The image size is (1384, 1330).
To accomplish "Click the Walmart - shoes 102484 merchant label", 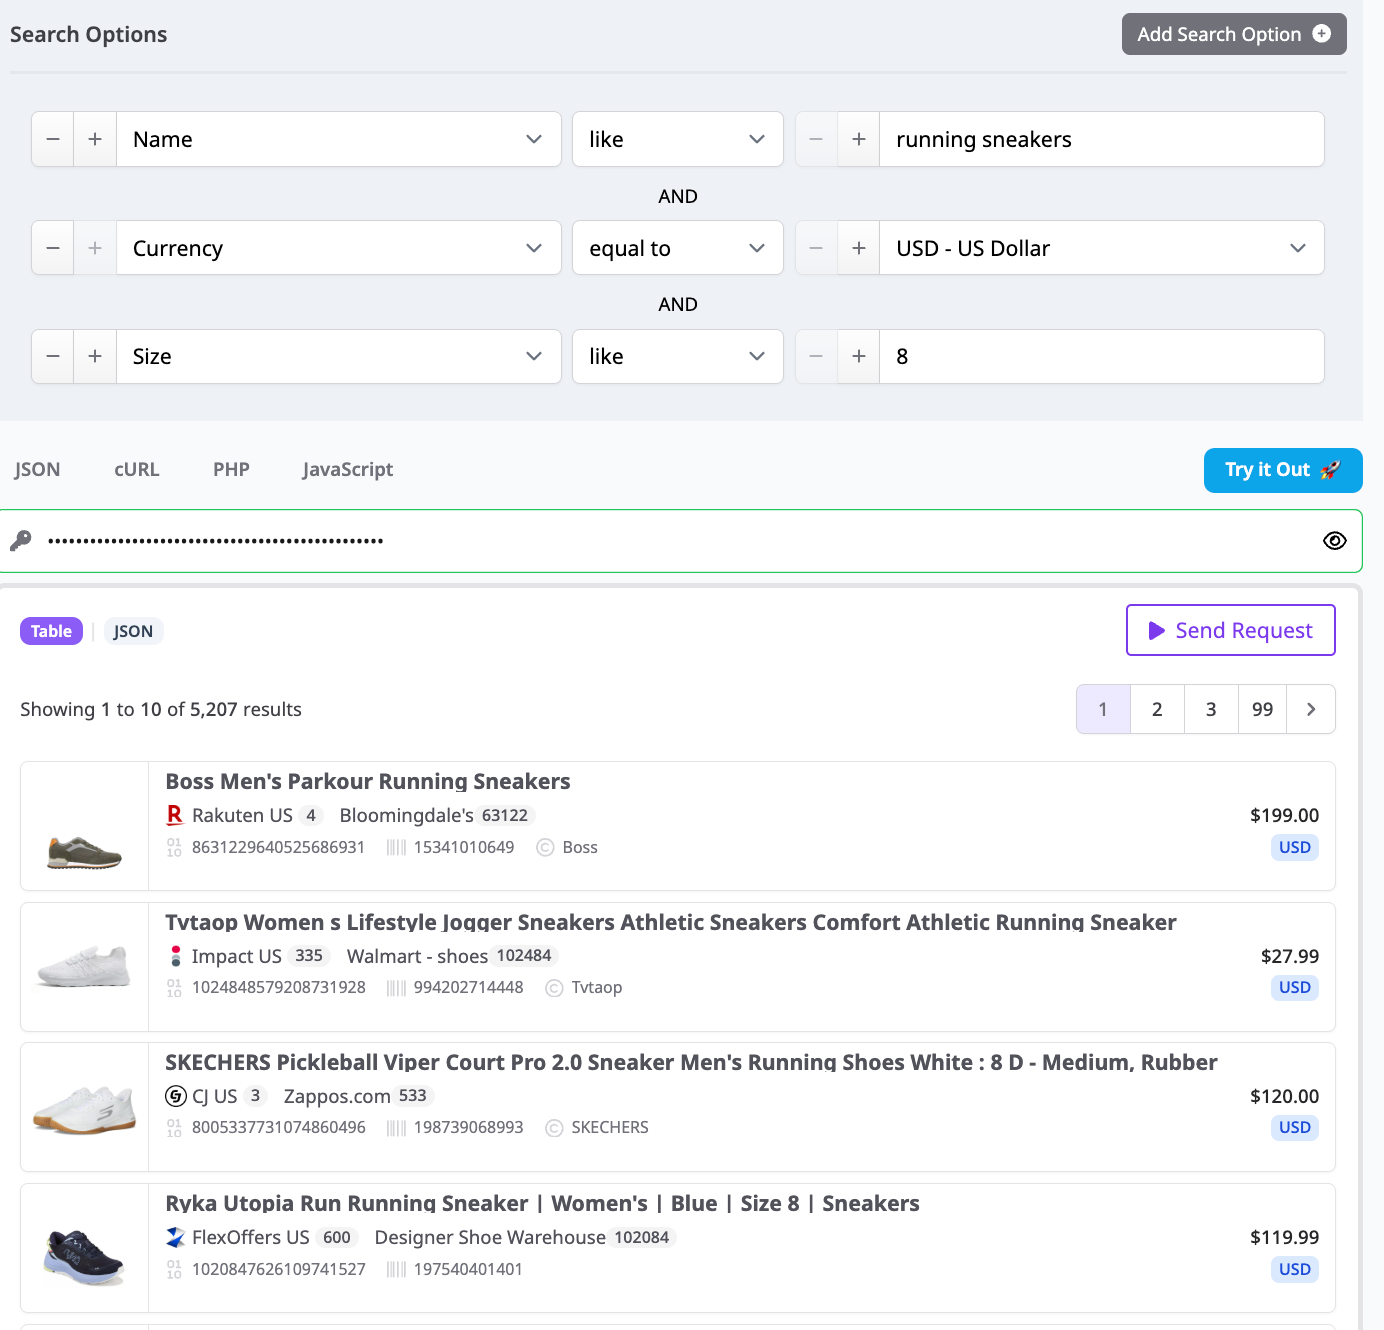I will pos(451,956).
